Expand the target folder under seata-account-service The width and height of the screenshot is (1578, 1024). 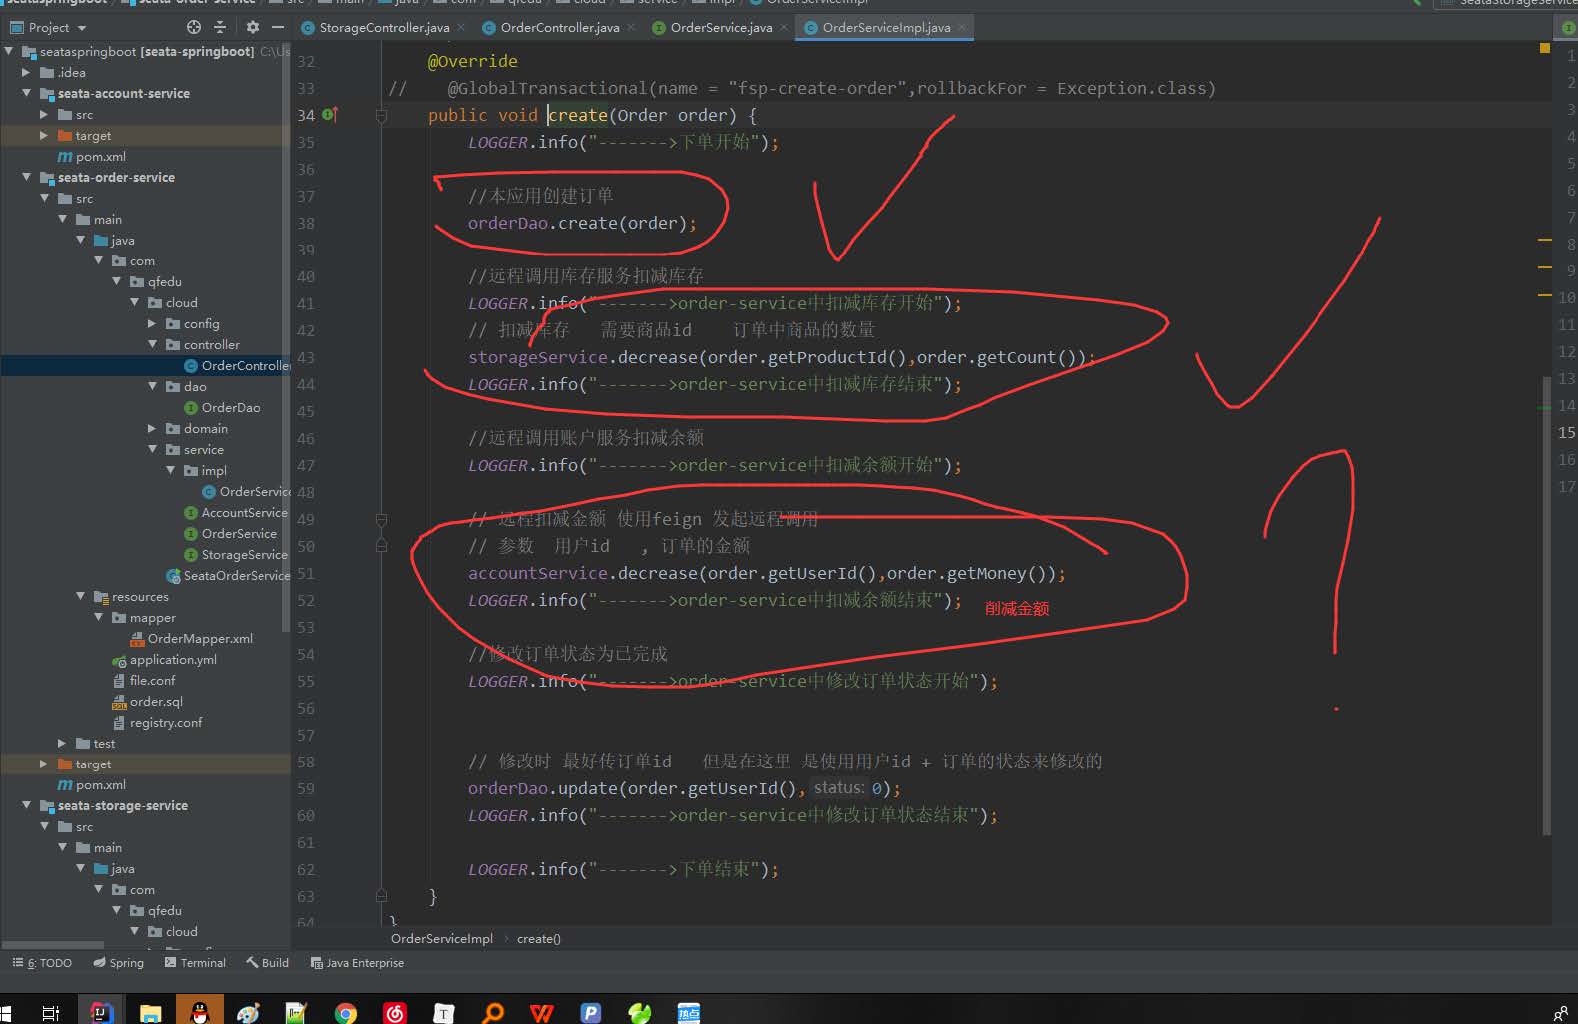click(x=44, y=135)
